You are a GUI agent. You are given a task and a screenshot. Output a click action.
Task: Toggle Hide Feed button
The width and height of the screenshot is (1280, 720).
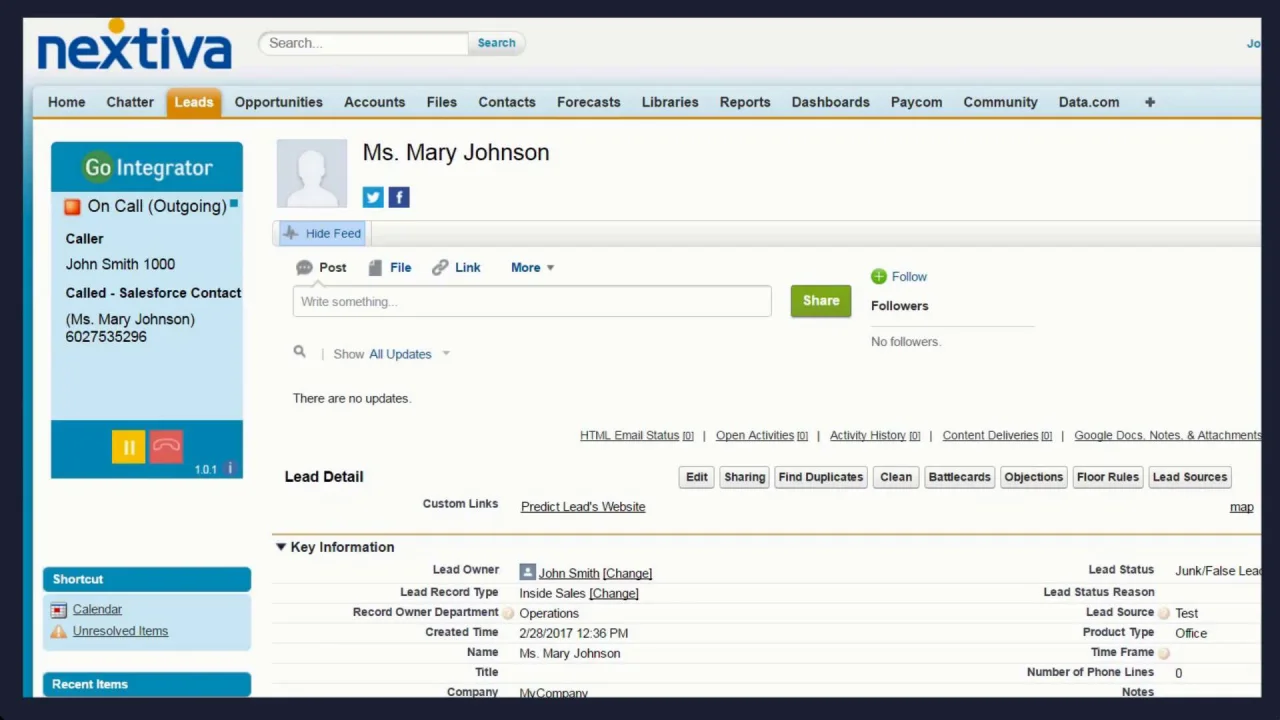(x=322, y=233)
